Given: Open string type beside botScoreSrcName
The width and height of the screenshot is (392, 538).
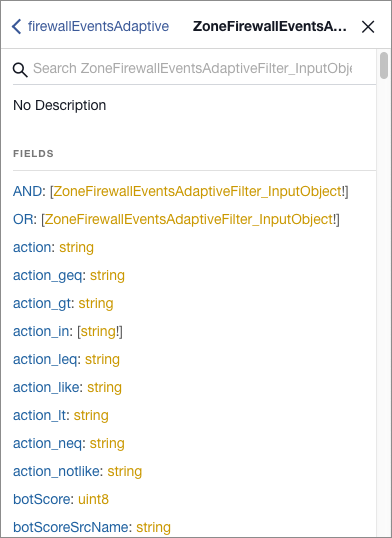Looking at the screenshot, I should [x=153, y=528].
